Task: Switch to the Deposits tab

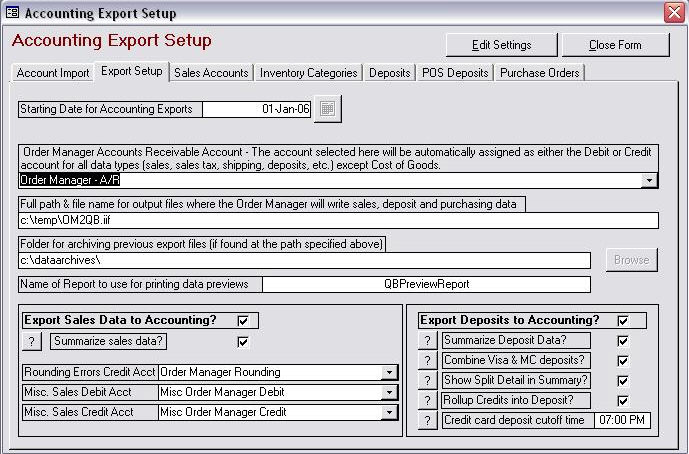Action: tap(390, 73)
